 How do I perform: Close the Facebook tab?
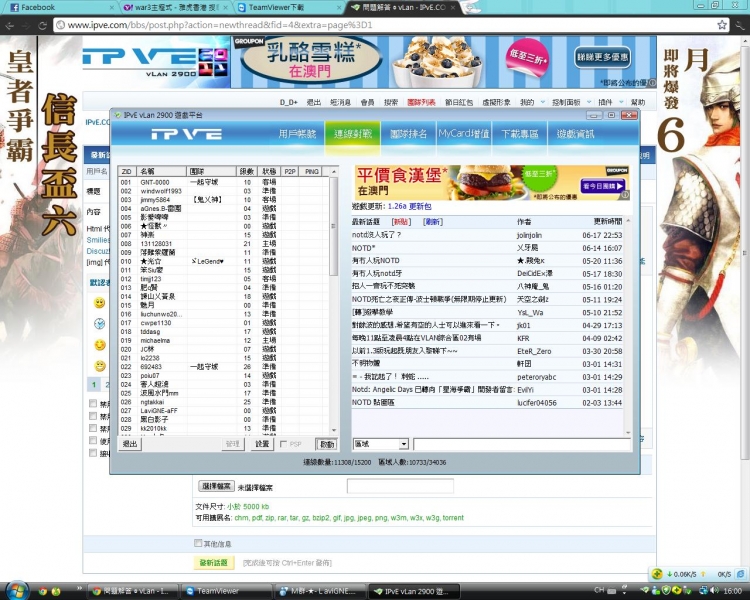coord(111,8)
